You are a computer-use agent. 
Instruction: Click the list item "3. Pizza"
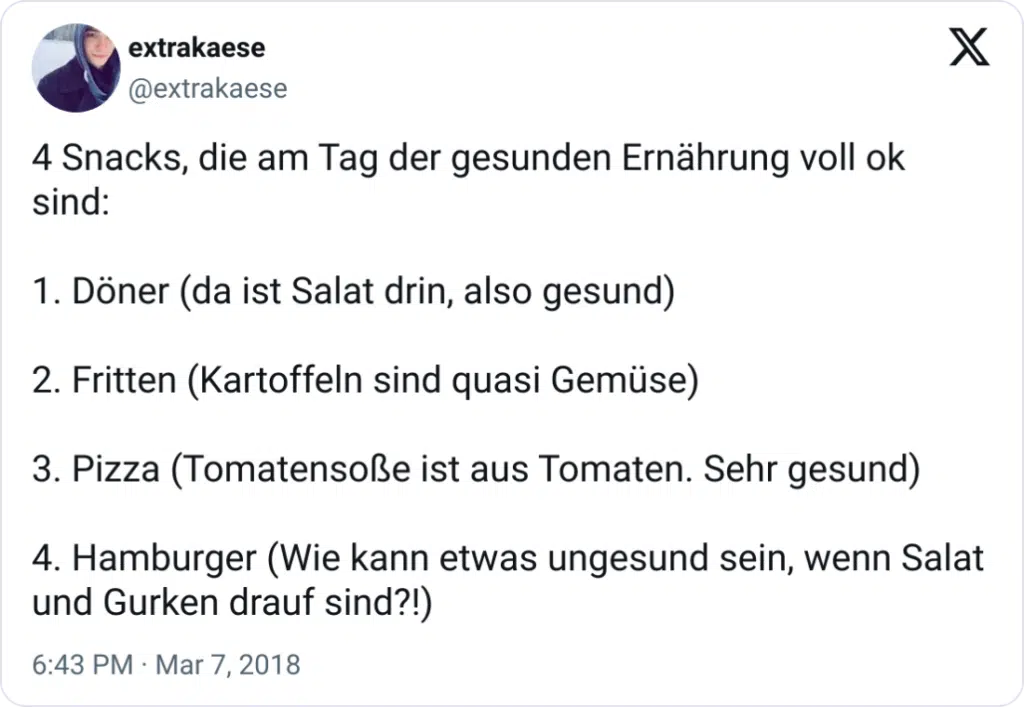96,469
